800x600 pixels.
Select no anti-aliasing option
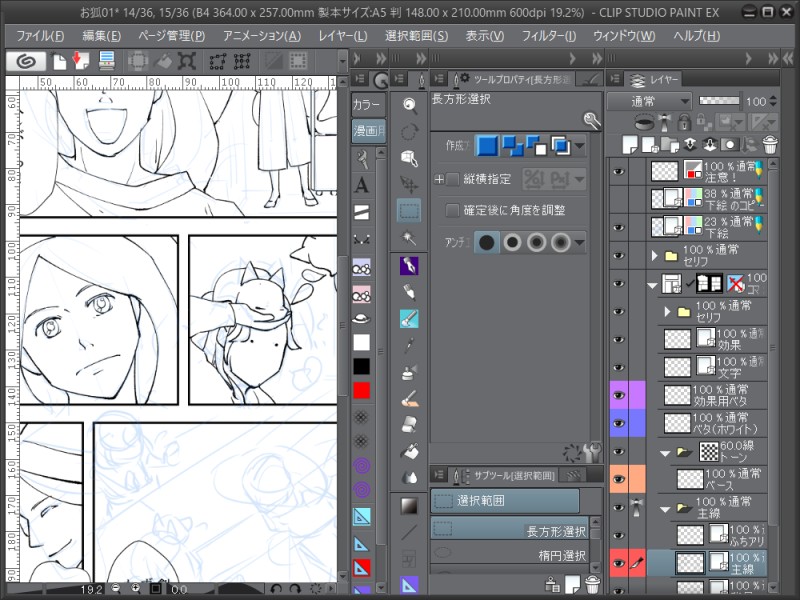click(487, 242)
